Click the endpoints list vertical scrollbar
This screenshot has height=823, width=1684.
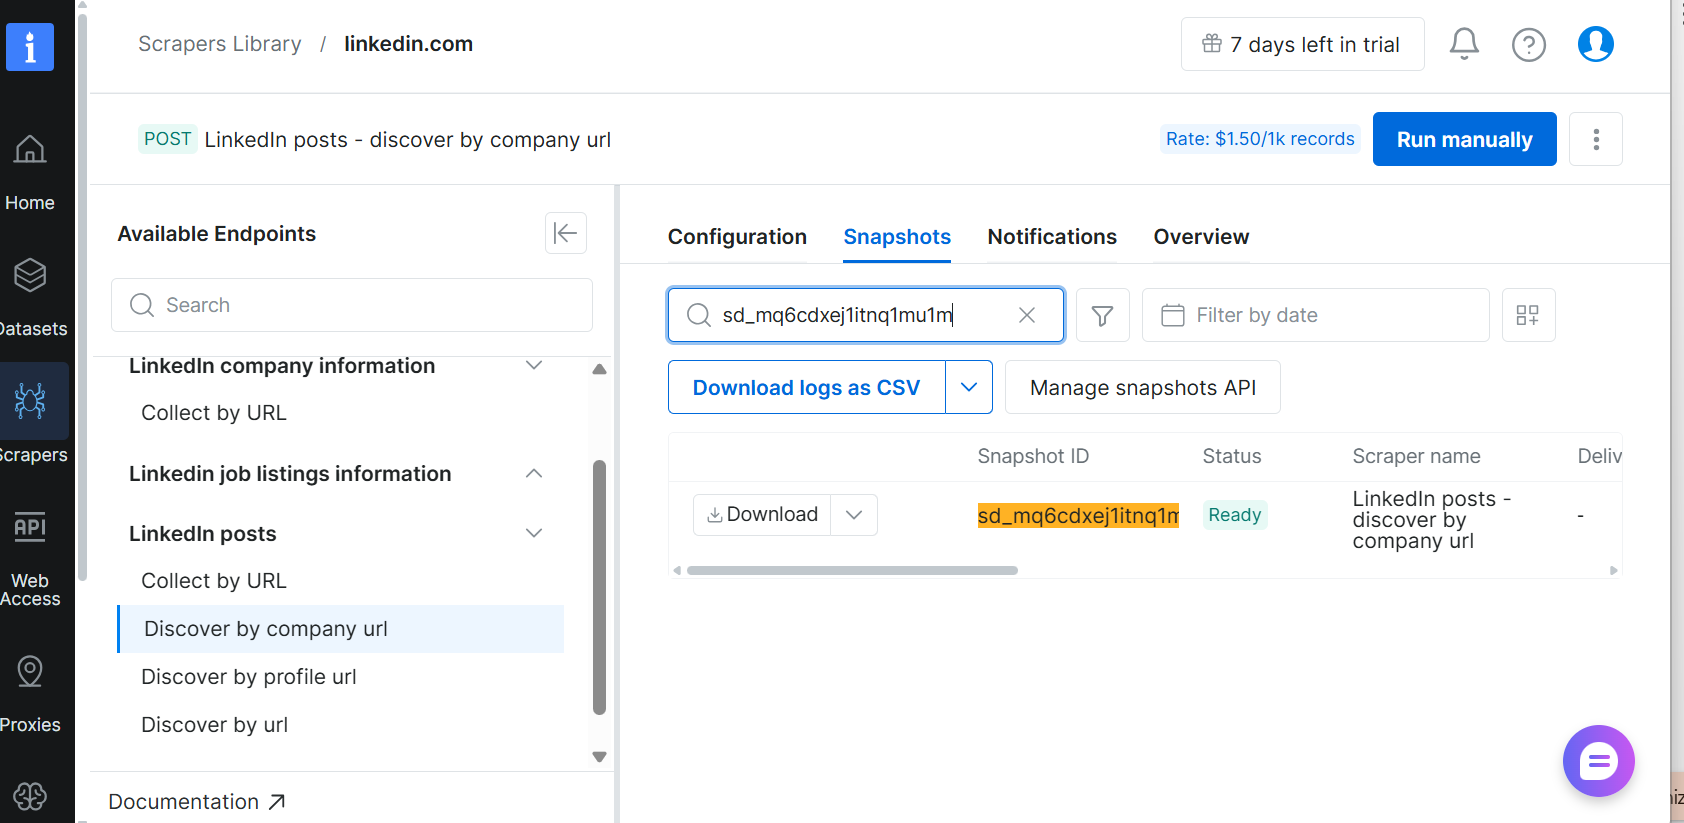599,587
